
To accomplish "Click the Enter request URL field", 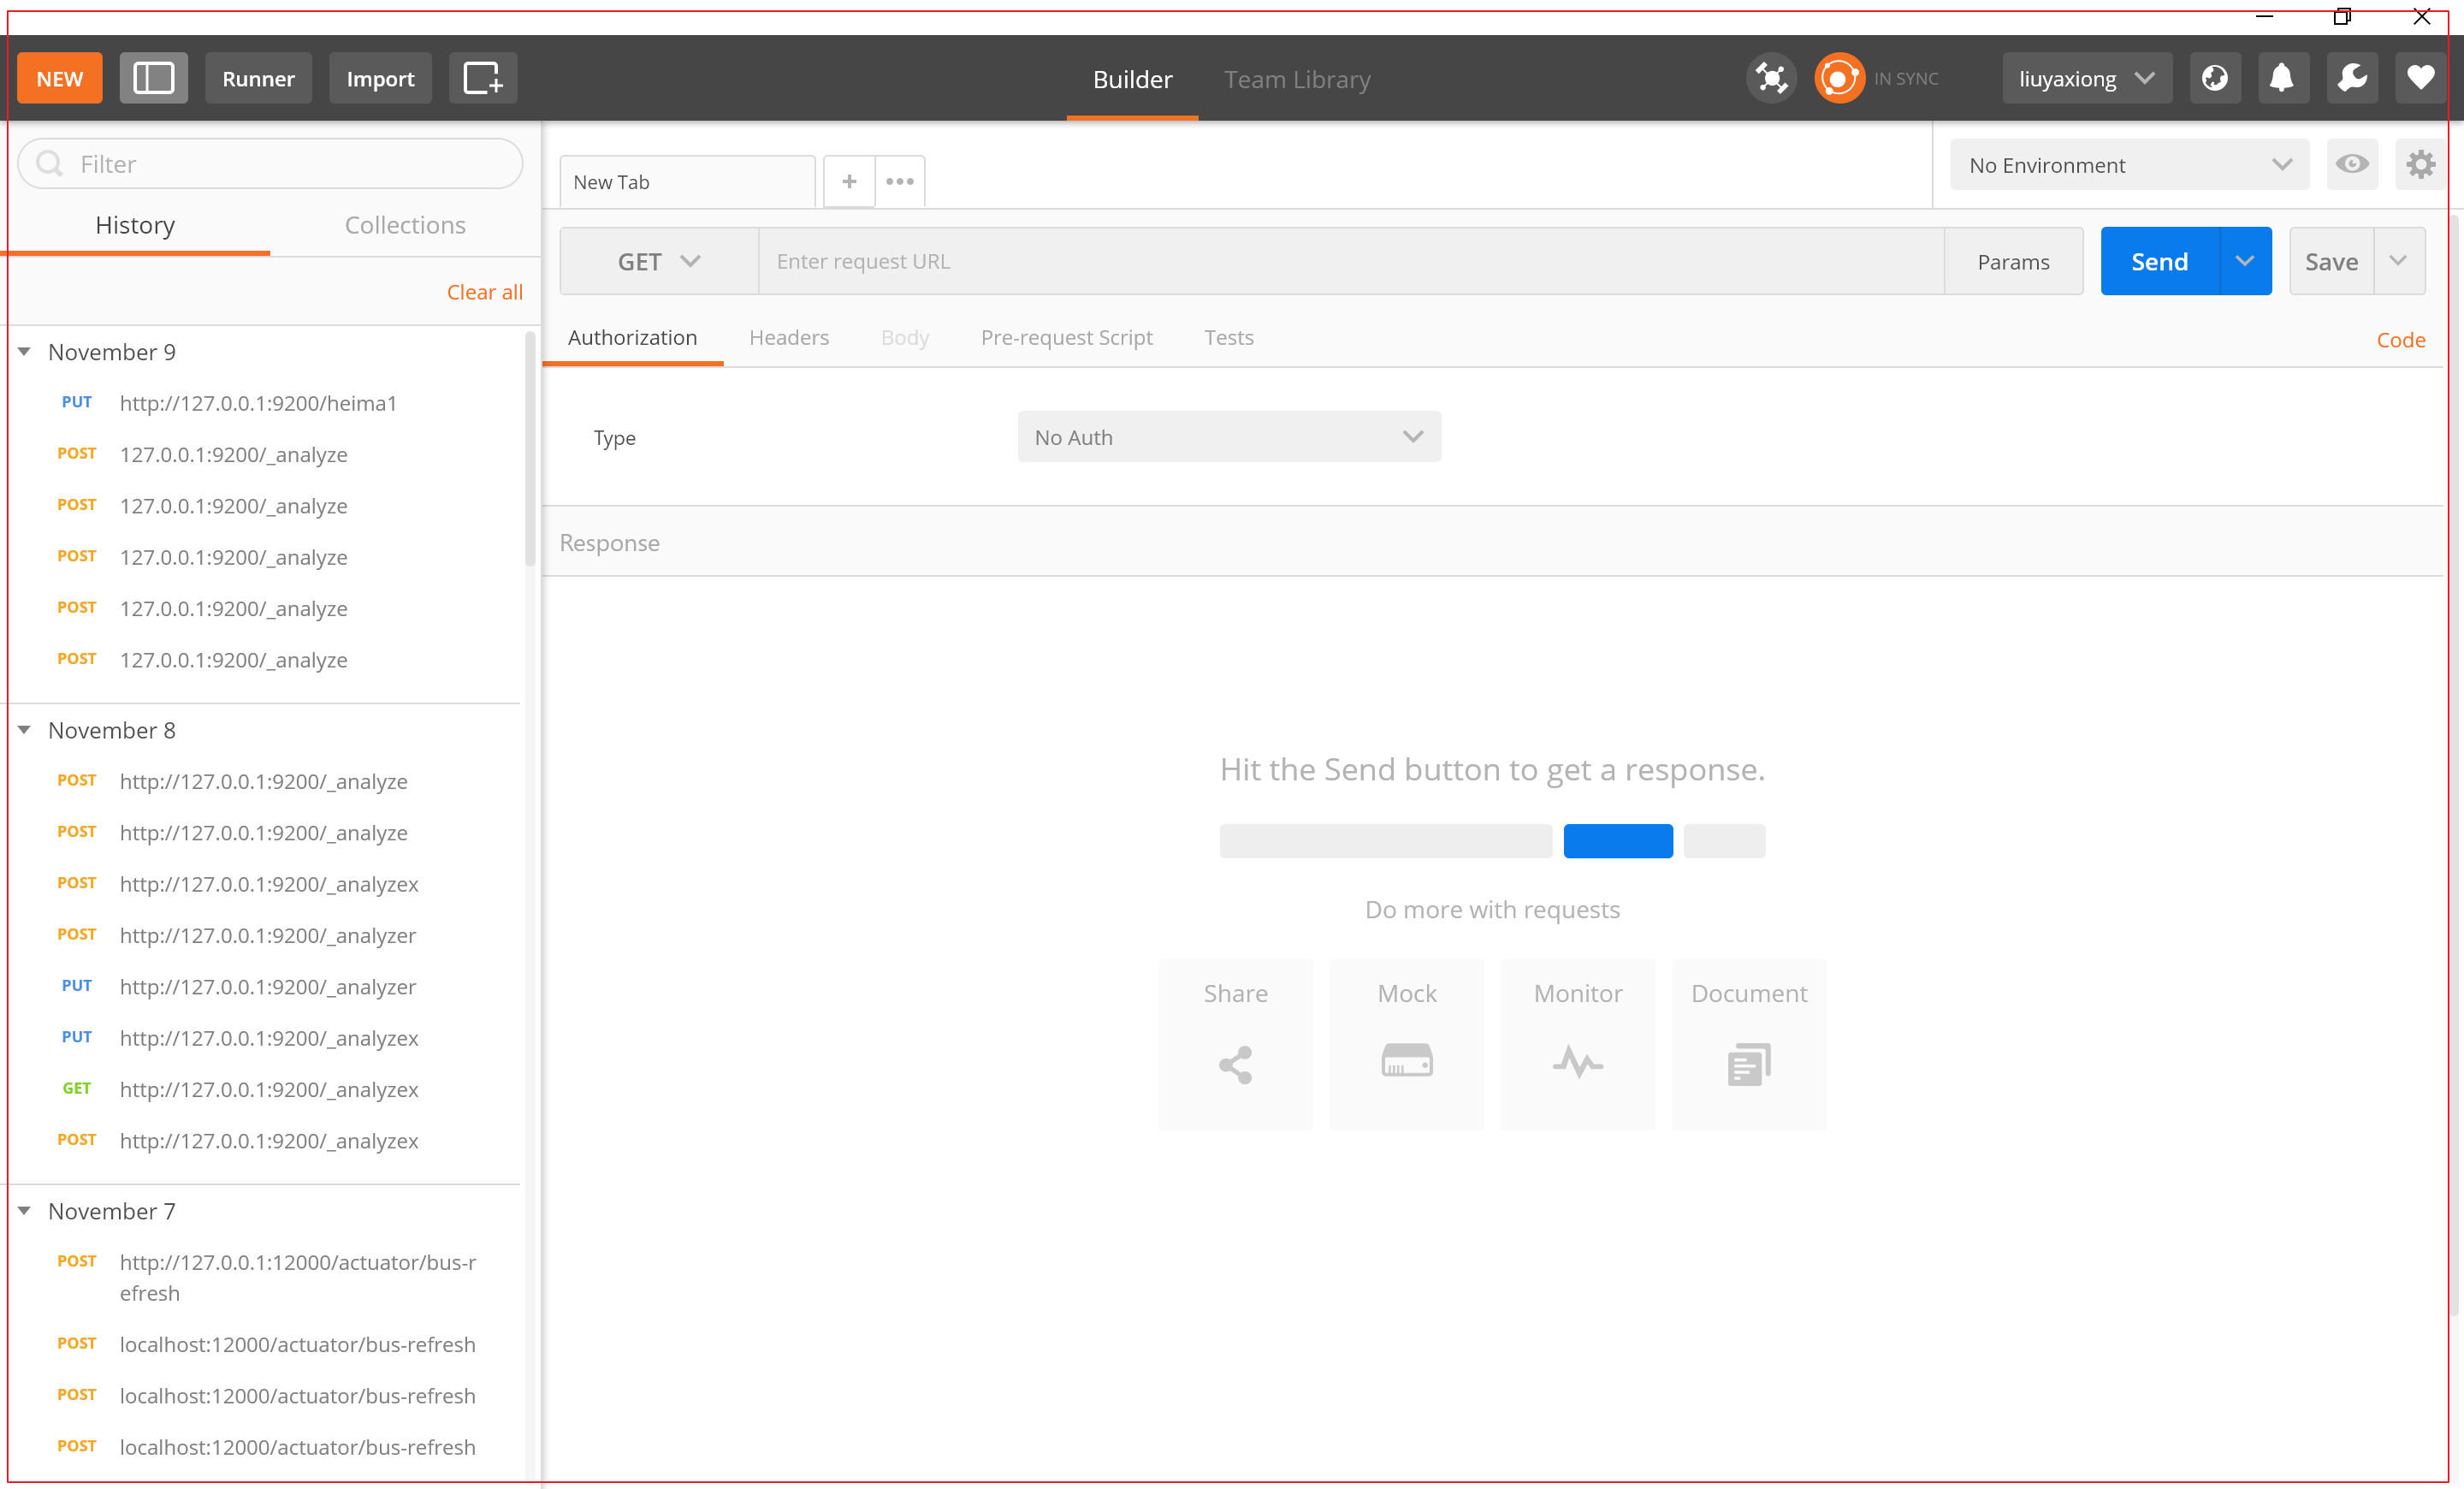I will (x=1351, y=261).
